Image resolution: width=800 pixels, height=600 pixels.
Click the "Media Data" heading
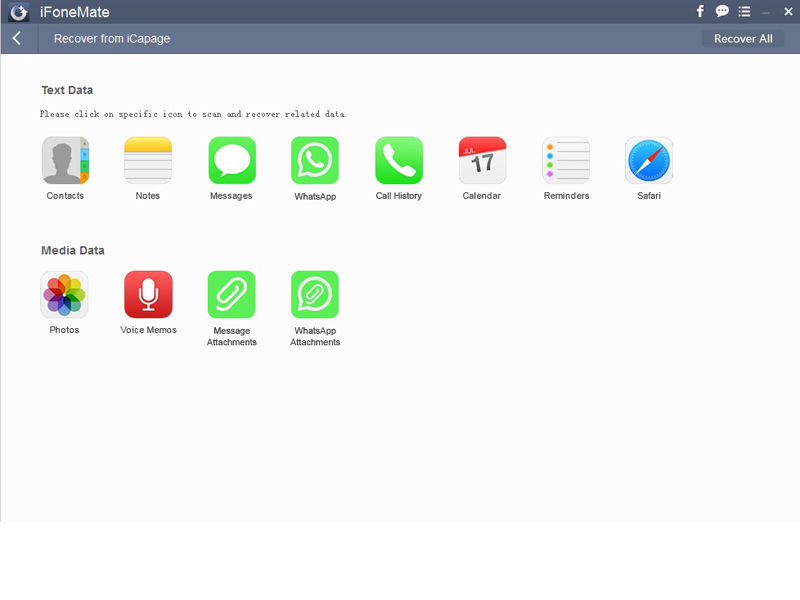(x=72, y=251)
